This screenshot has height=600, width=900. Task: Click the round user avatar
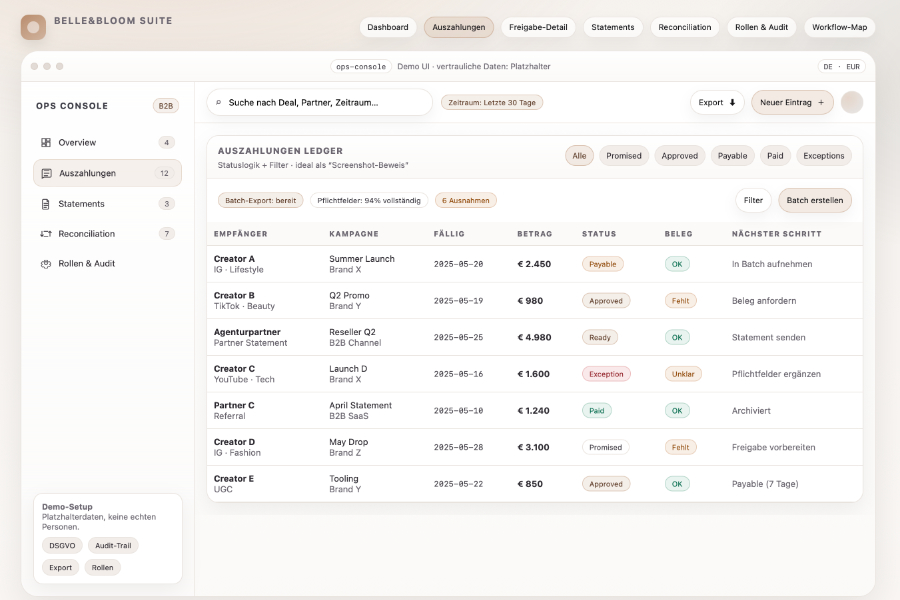tap(852, 102)
